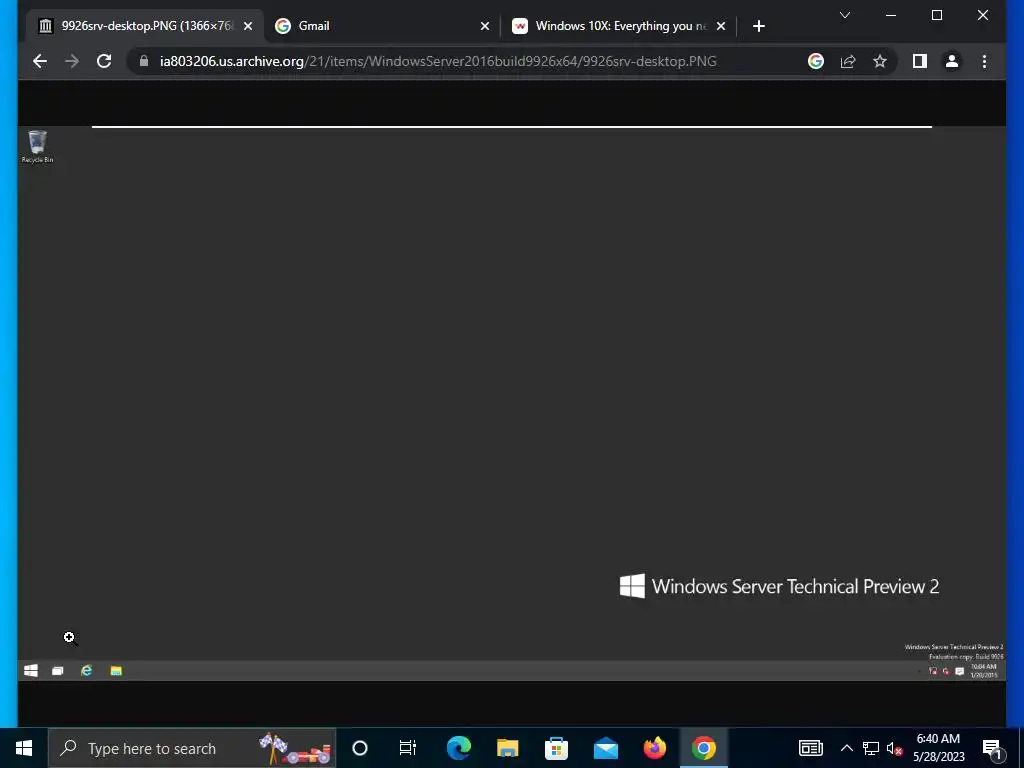The image size is (1024, 768).
Task: Click the Start logo inside the image
Action: (x=31, y=671)
